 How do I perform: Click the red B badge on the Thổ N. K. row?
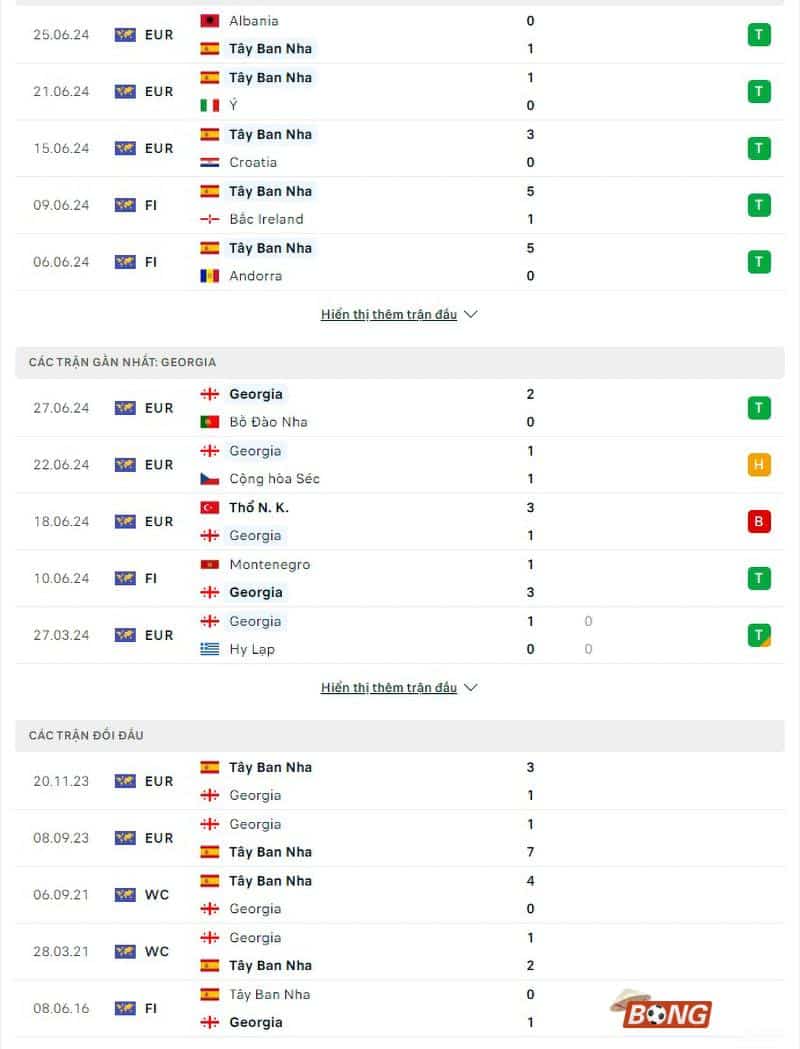click(759, 521)
